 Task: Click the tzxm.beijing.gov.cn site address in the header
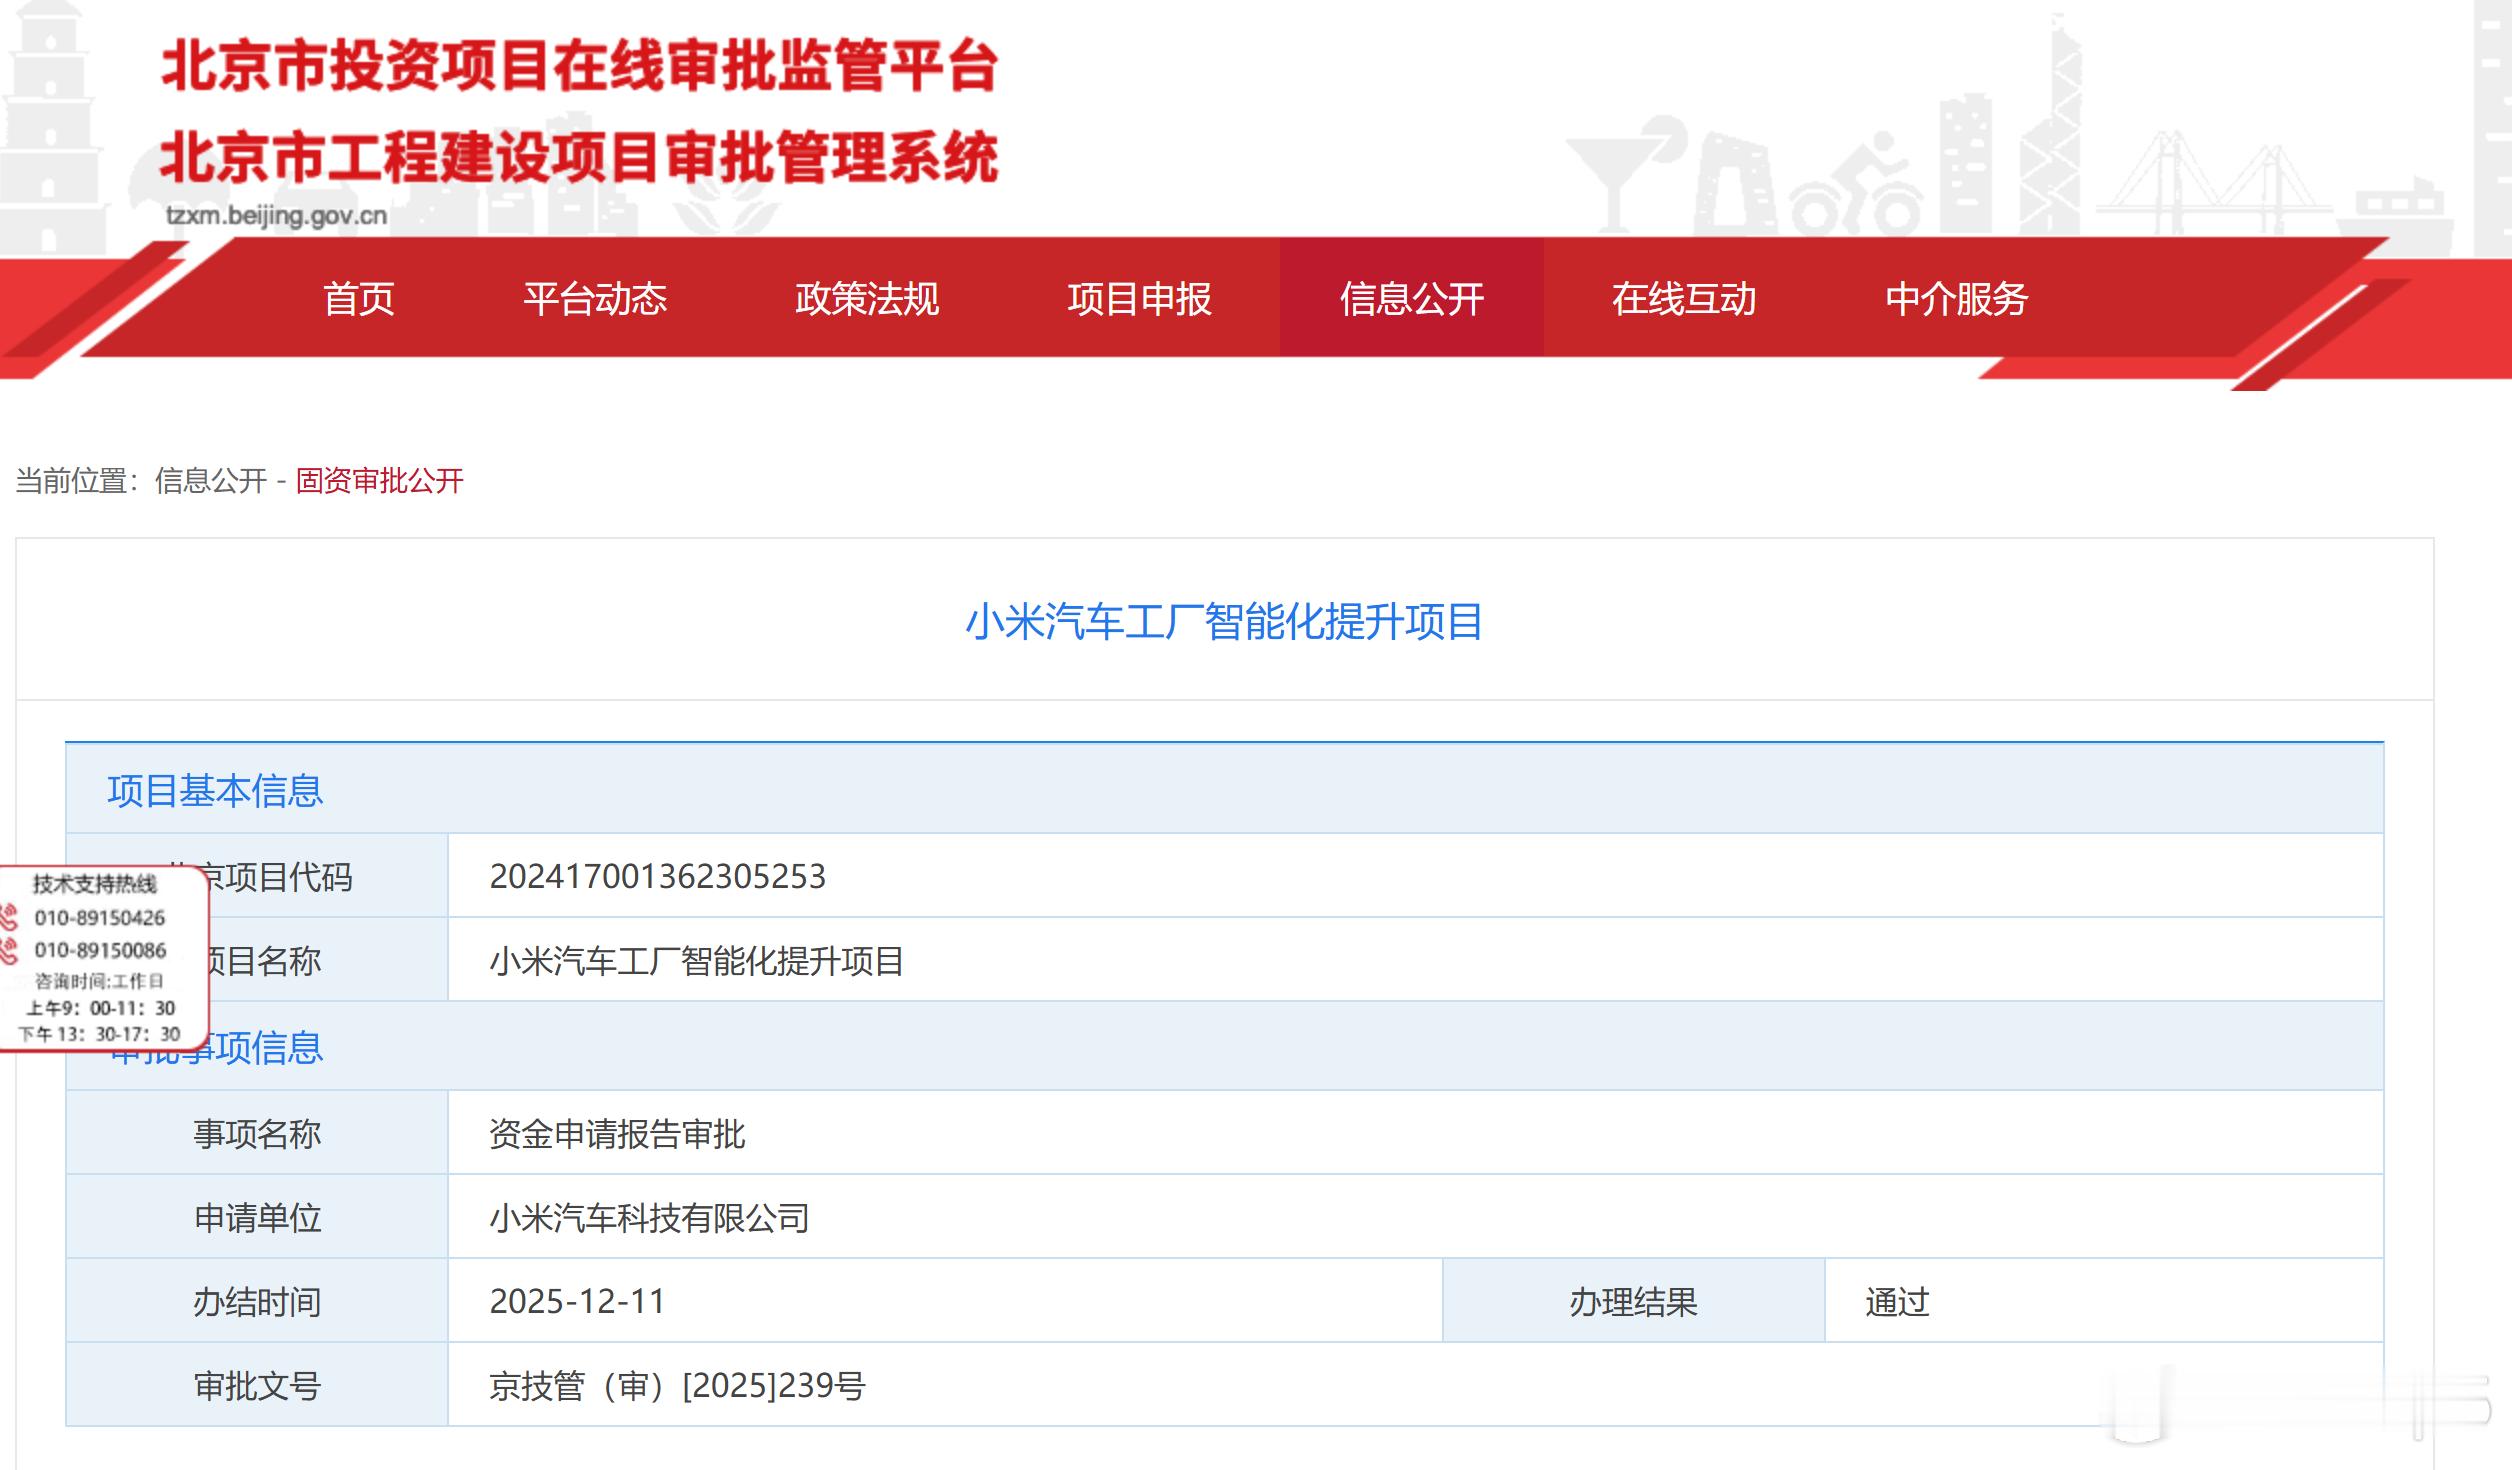tap(276, 216)
